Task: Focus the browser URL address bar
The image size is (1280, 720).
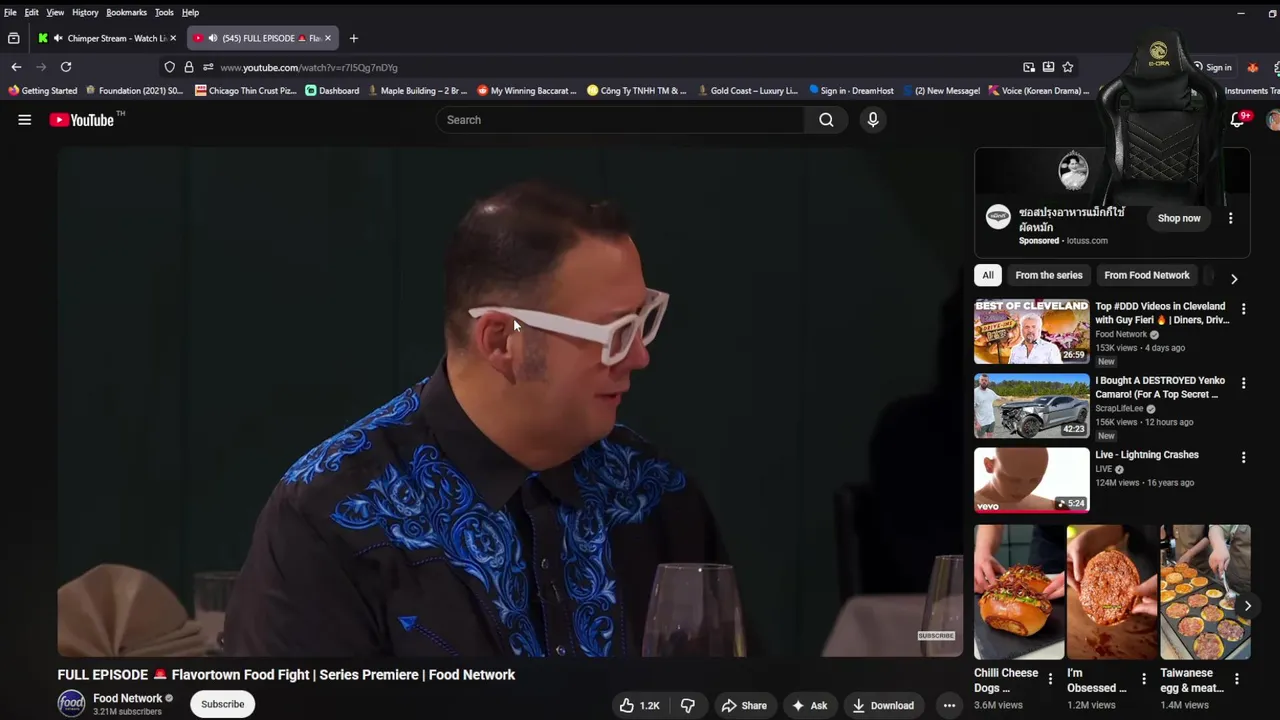Action: click(600, 67)
